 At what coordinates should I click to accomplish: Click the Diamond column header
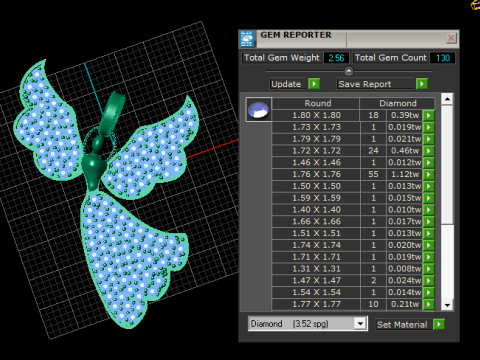coord(398,103)
